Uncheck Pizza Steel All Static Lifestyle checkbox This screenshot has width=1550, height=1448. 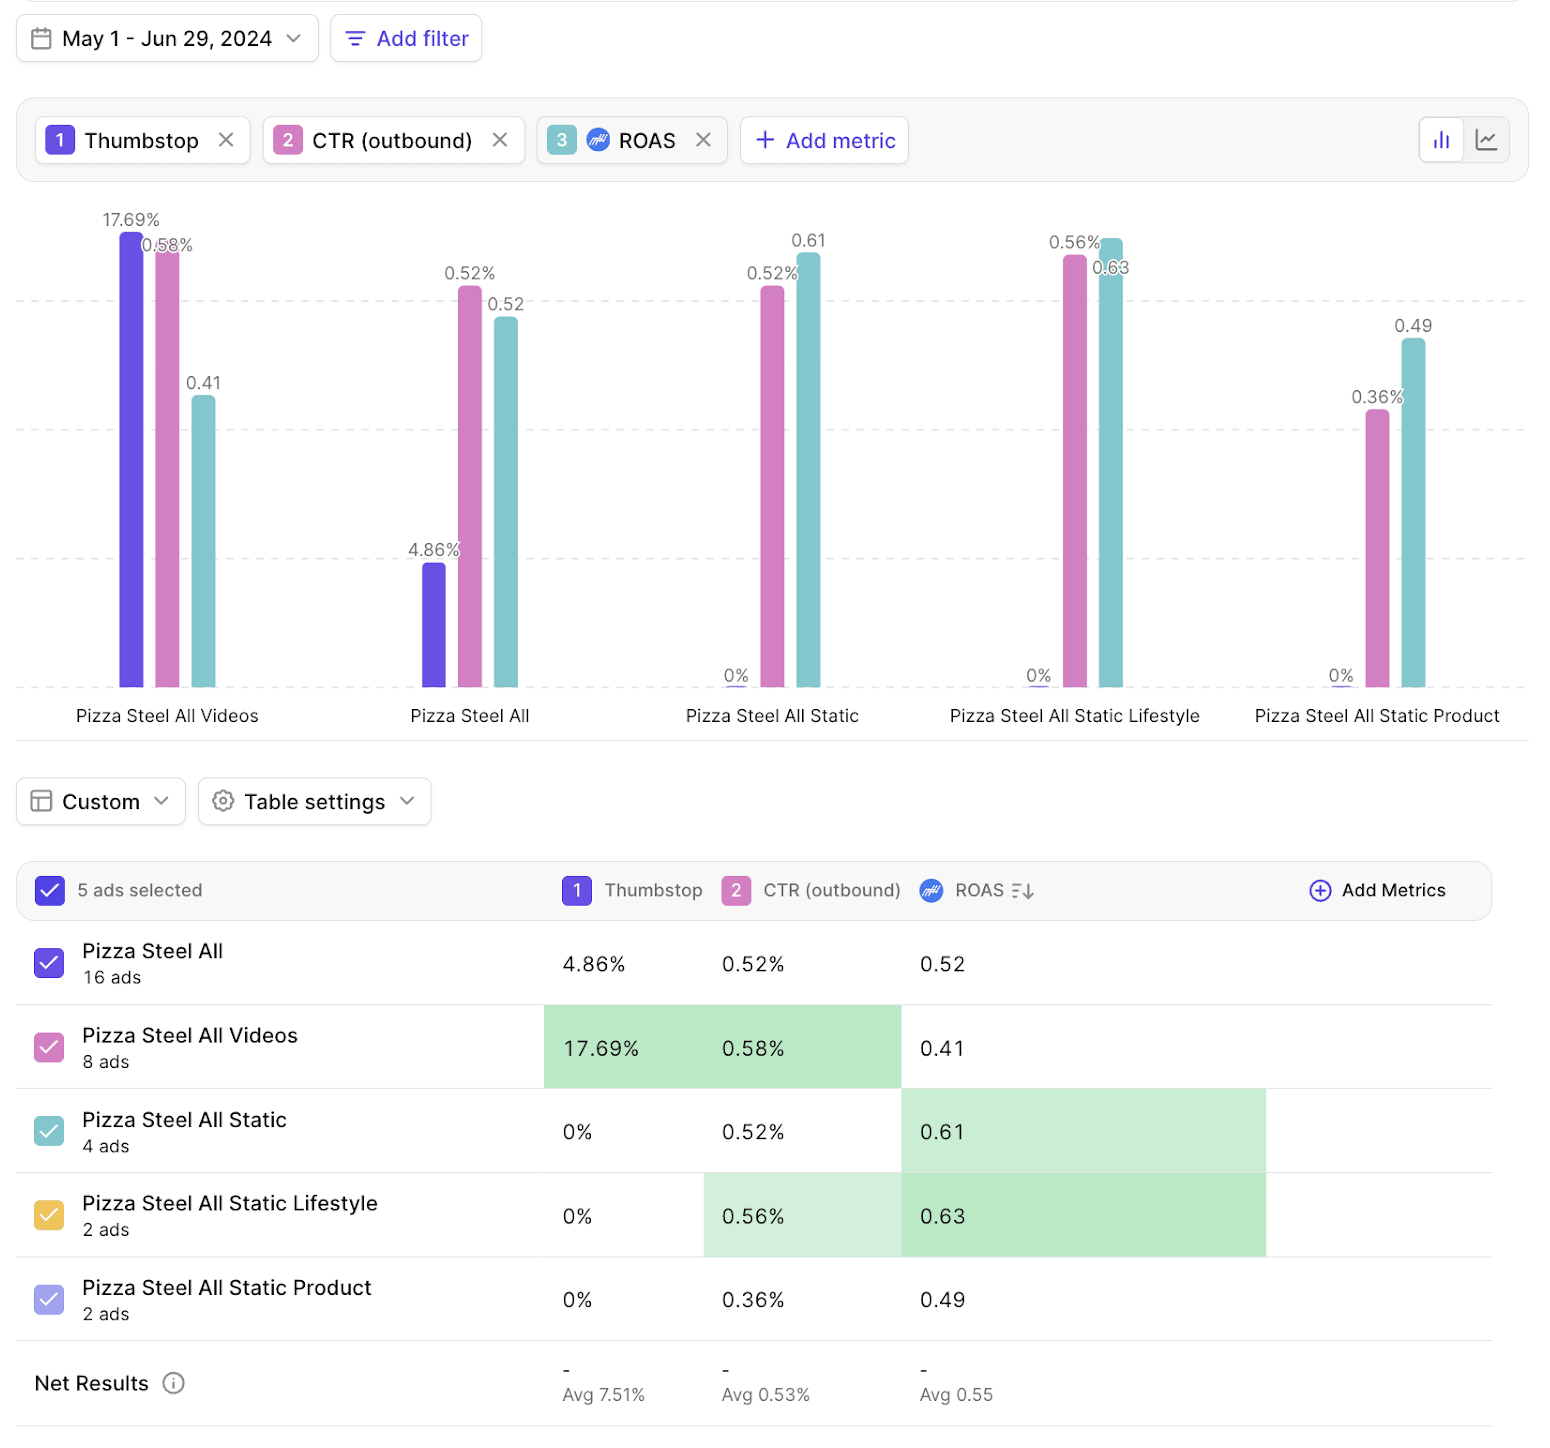[x=49, y=1215]
